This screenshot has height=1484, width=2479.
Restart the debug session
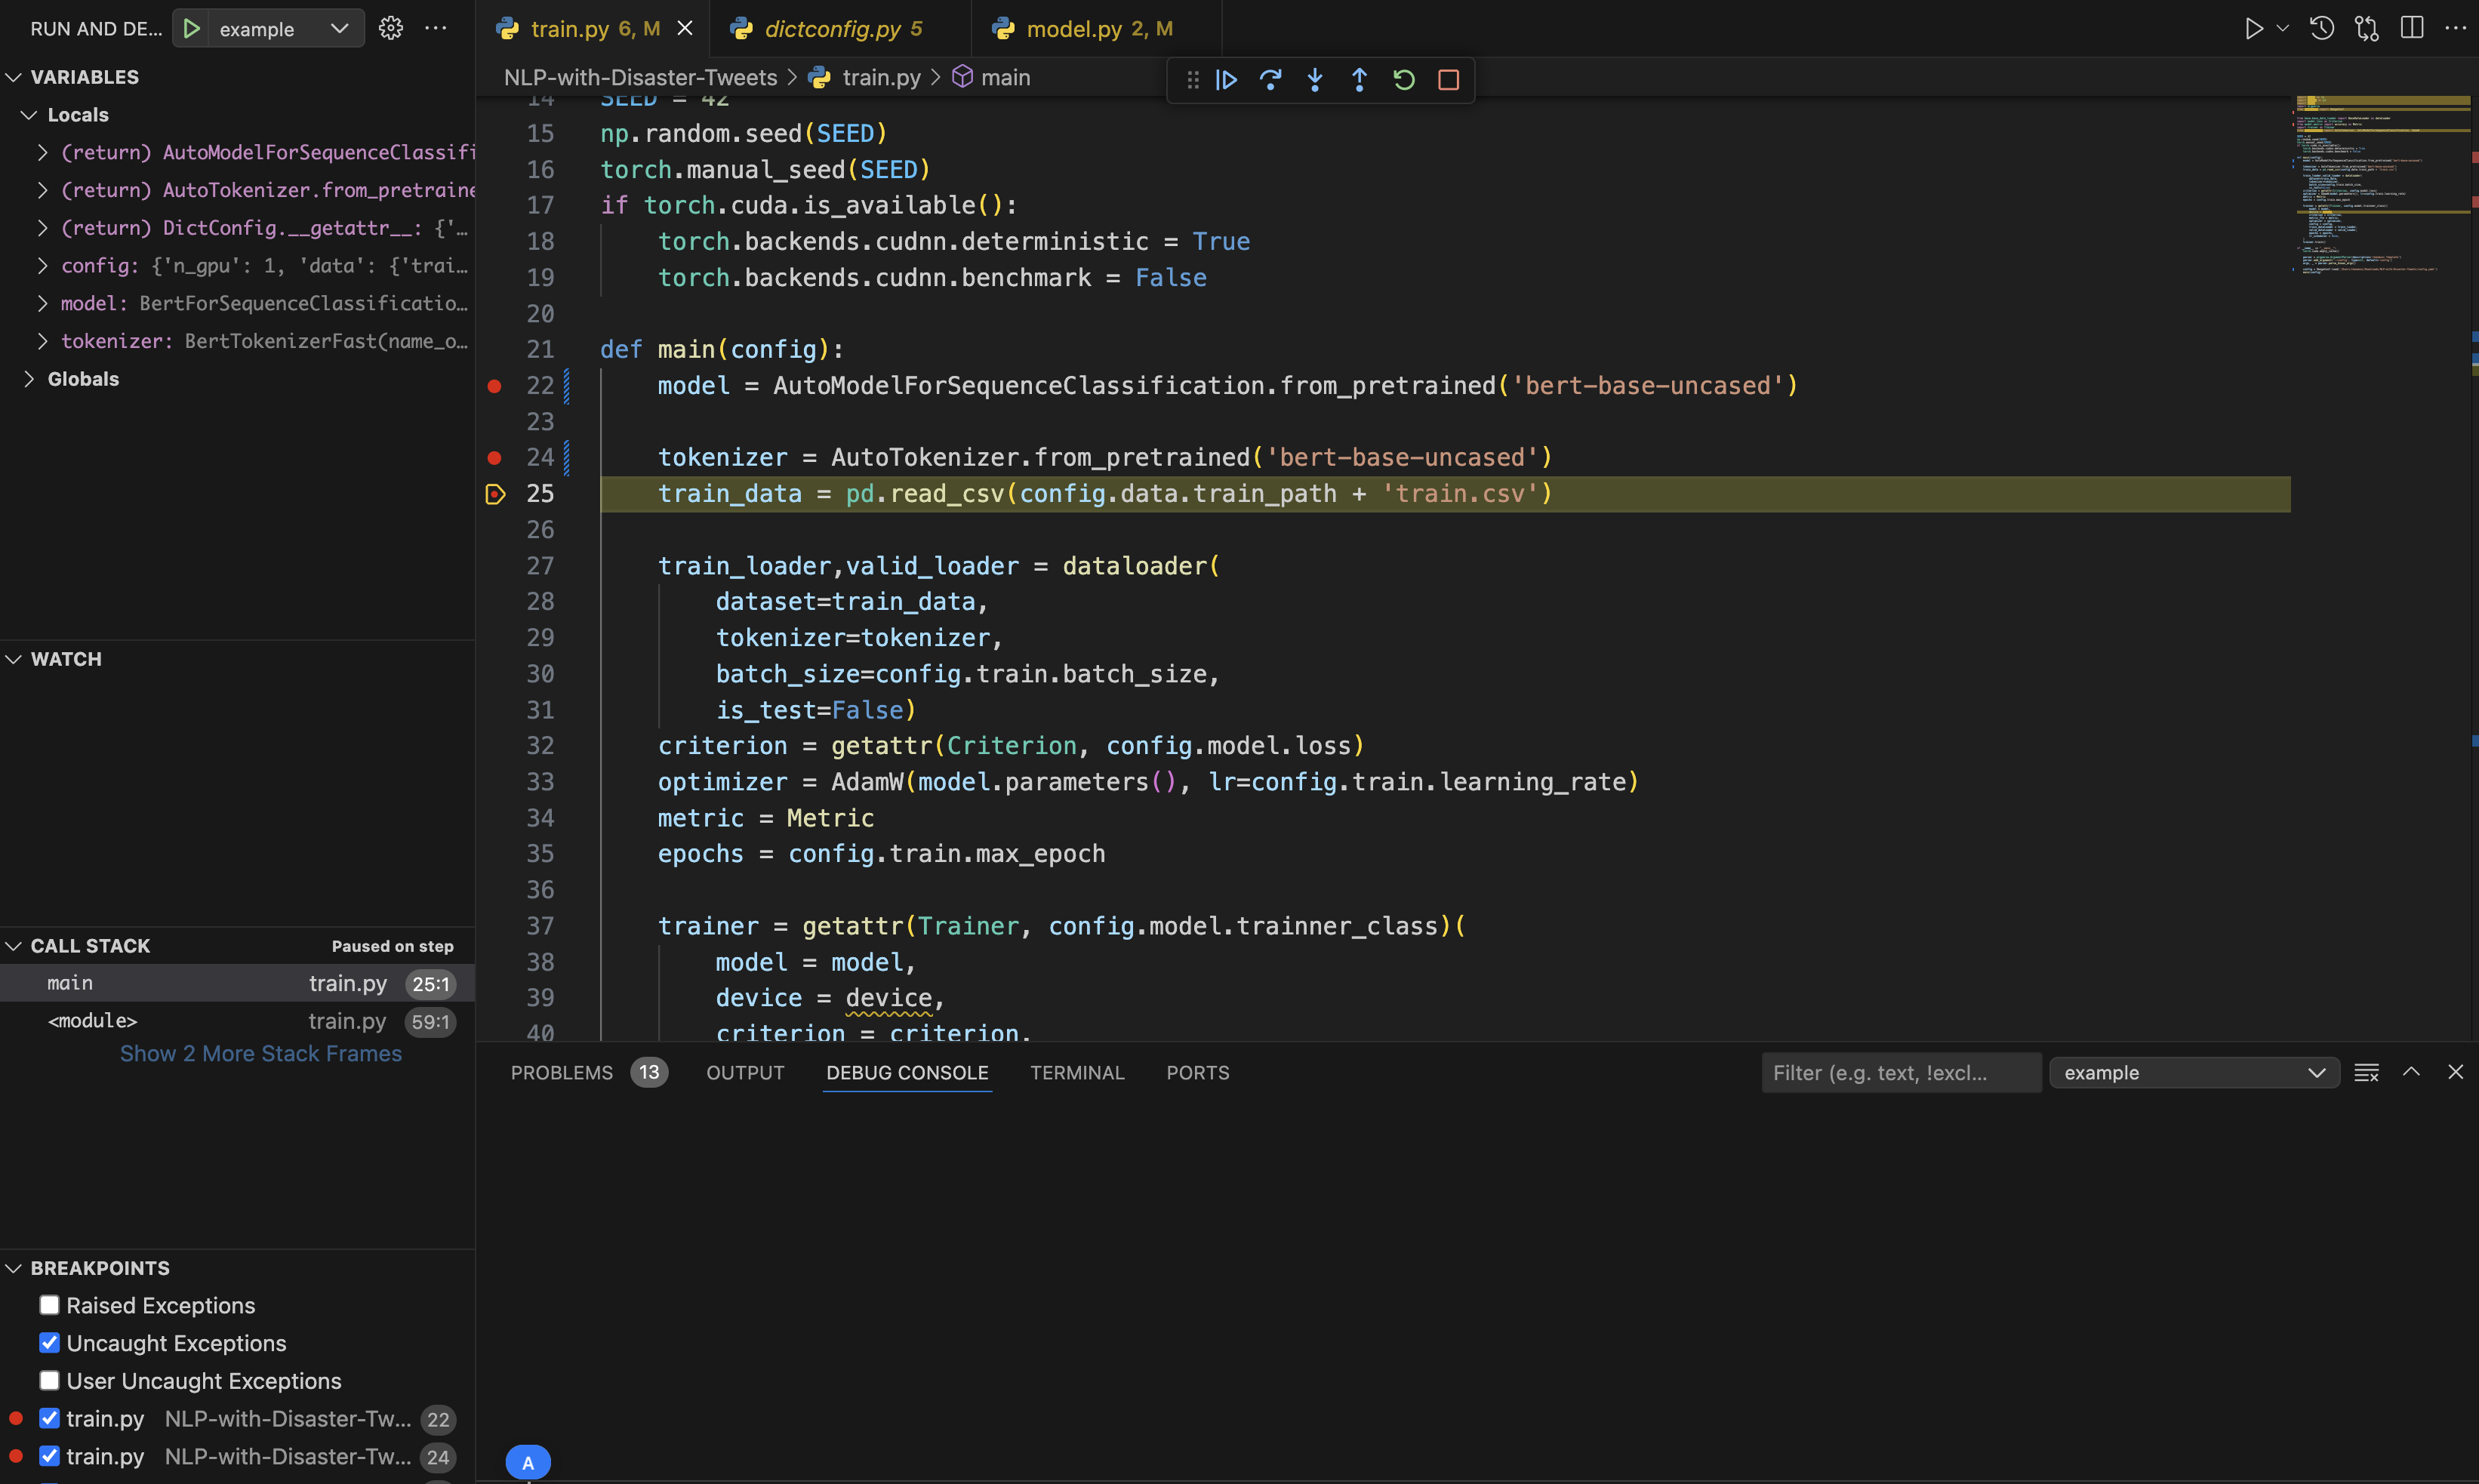point(1404,80)
